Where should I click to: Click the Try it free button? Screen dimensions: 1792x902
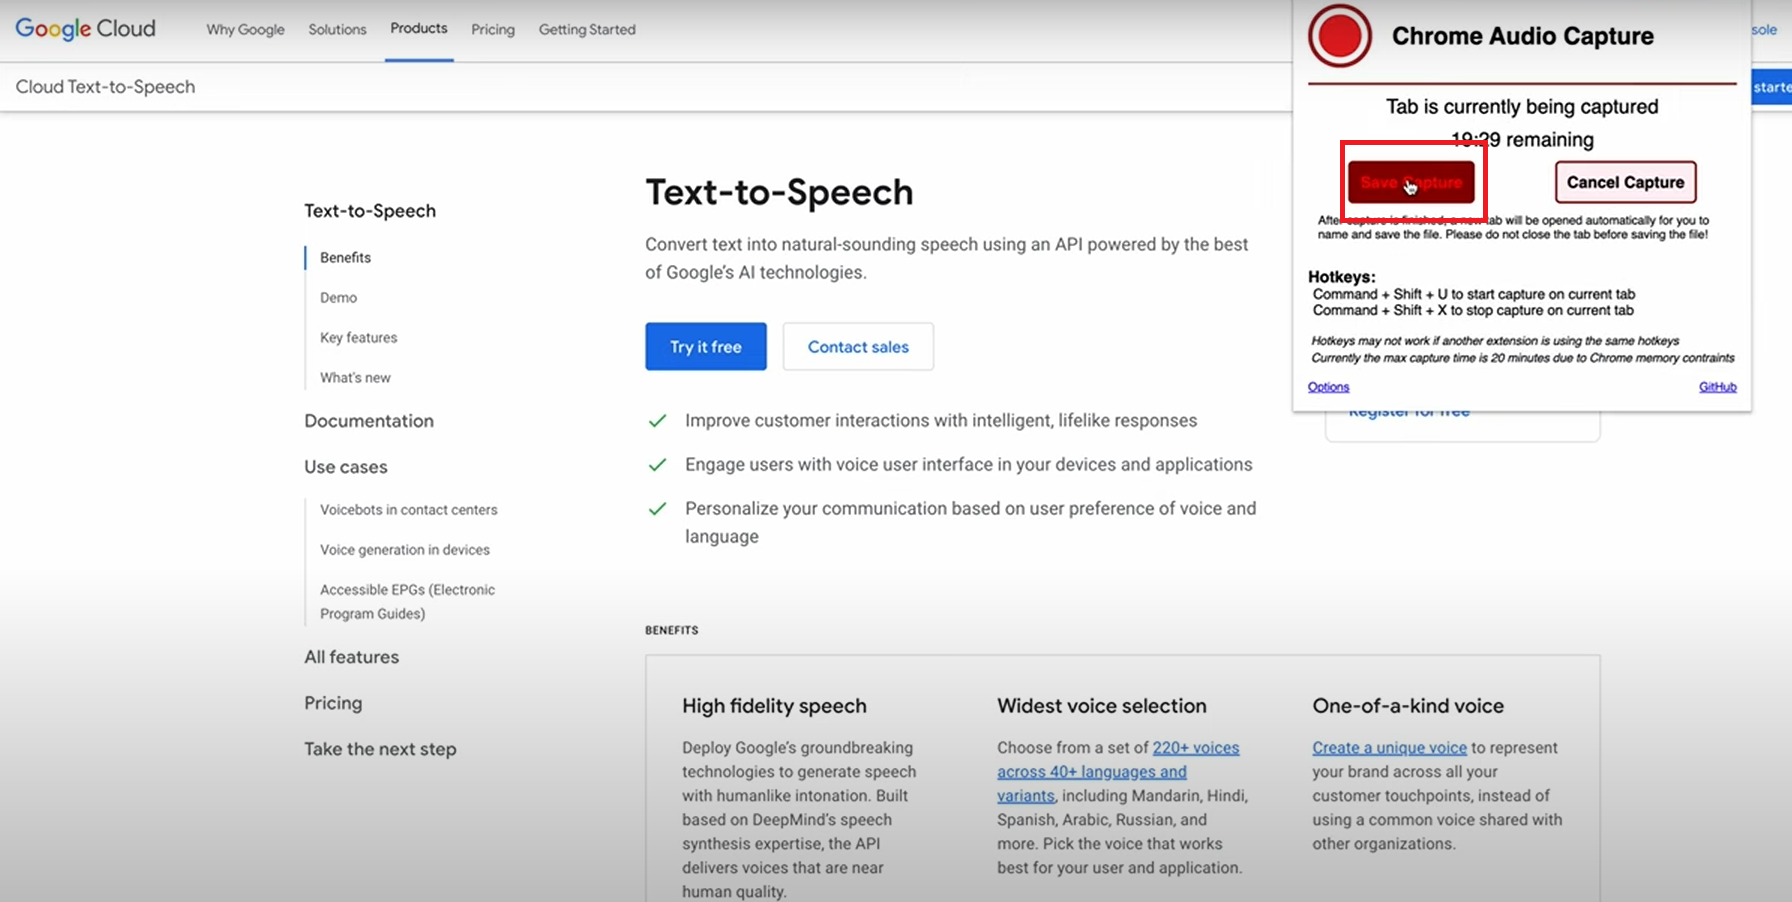point(706,347)
